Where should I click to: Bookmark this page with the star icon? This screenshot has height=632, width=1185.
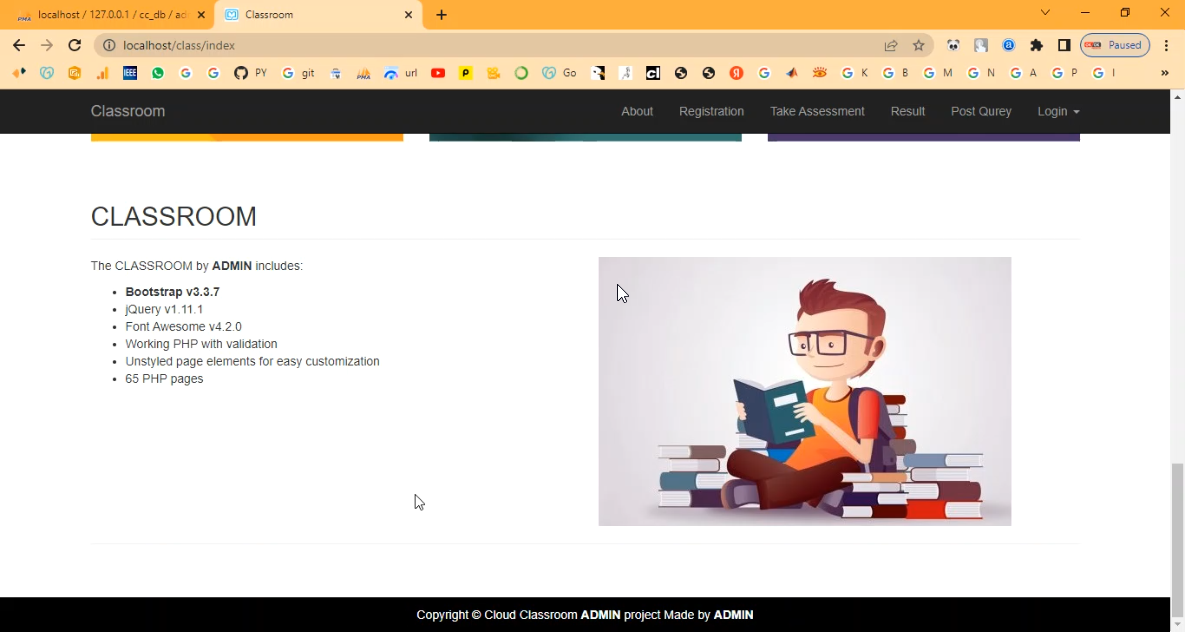click(918, 45)
